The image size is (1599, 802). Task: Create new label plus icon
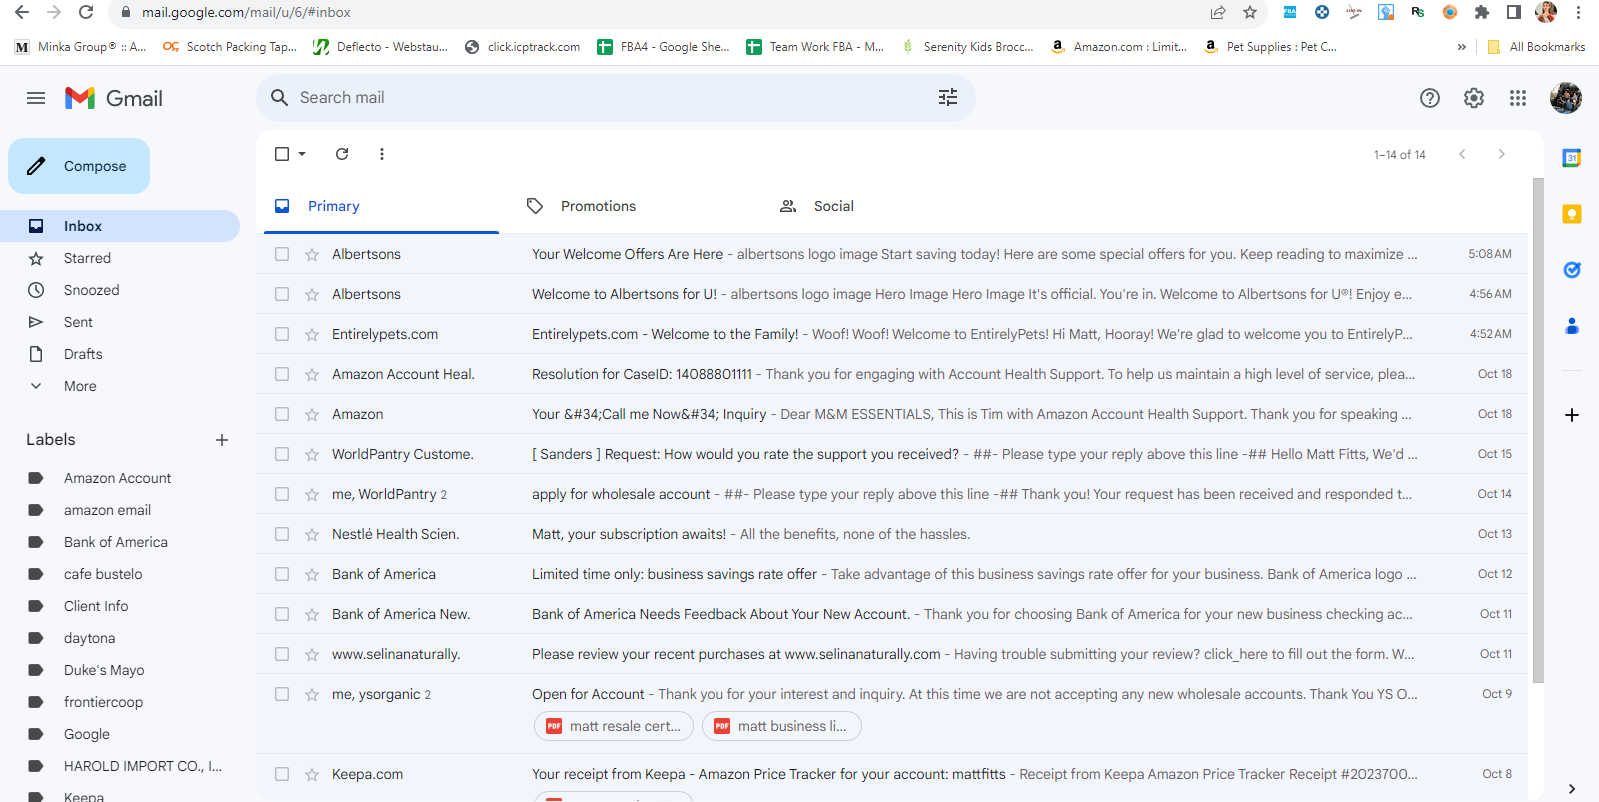coord(222,440)
